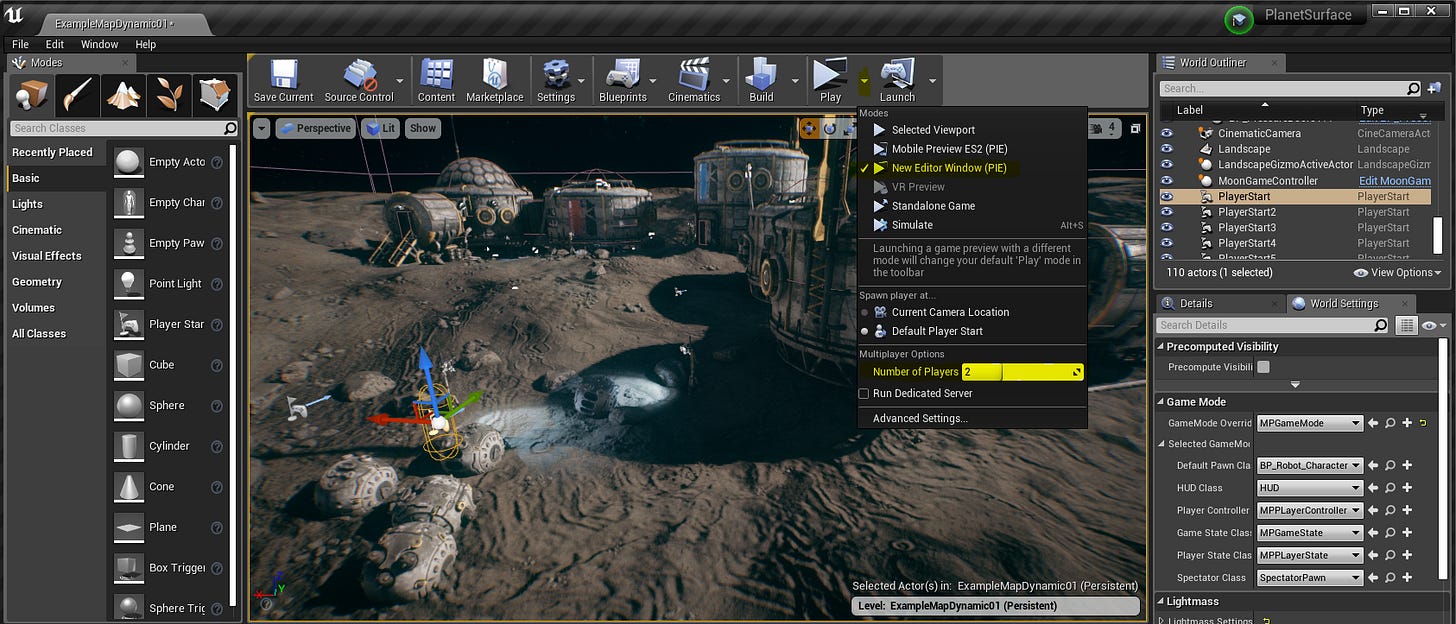
Task: Maximize the viewport using the restore icon
Action: point(1136,128)
